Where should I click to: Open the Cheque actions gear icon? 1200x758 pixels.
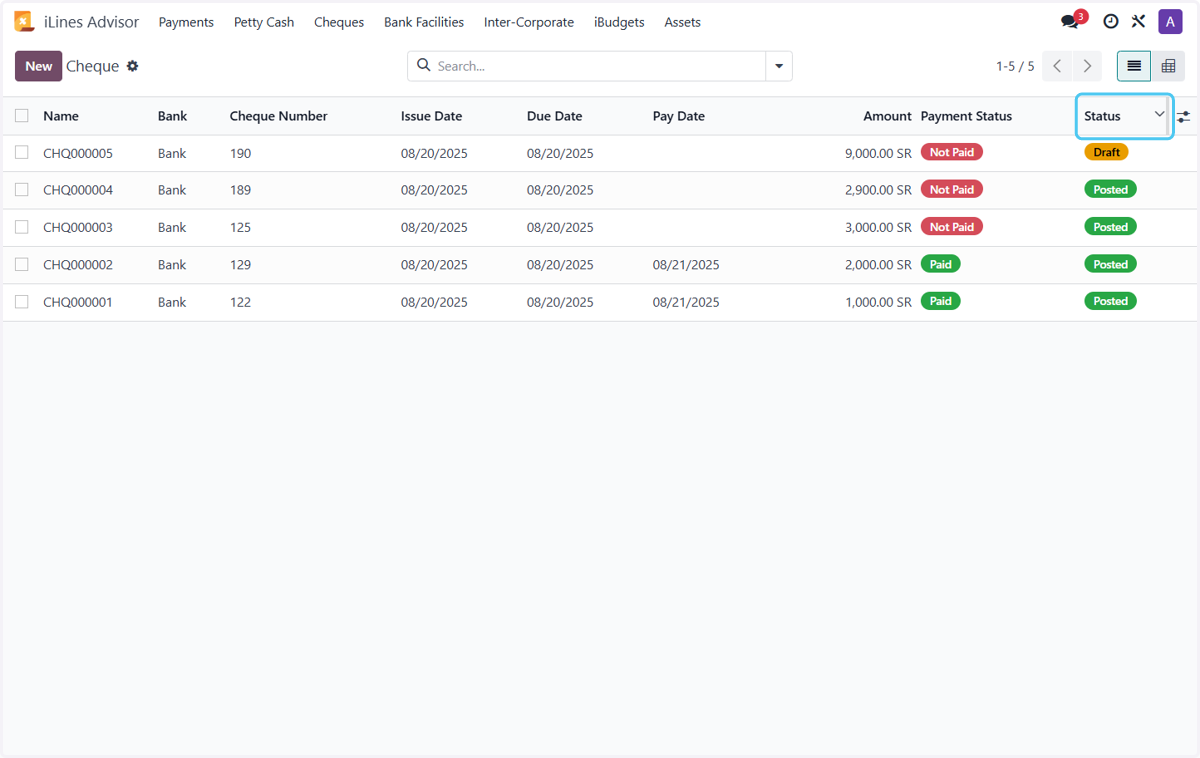132,66
